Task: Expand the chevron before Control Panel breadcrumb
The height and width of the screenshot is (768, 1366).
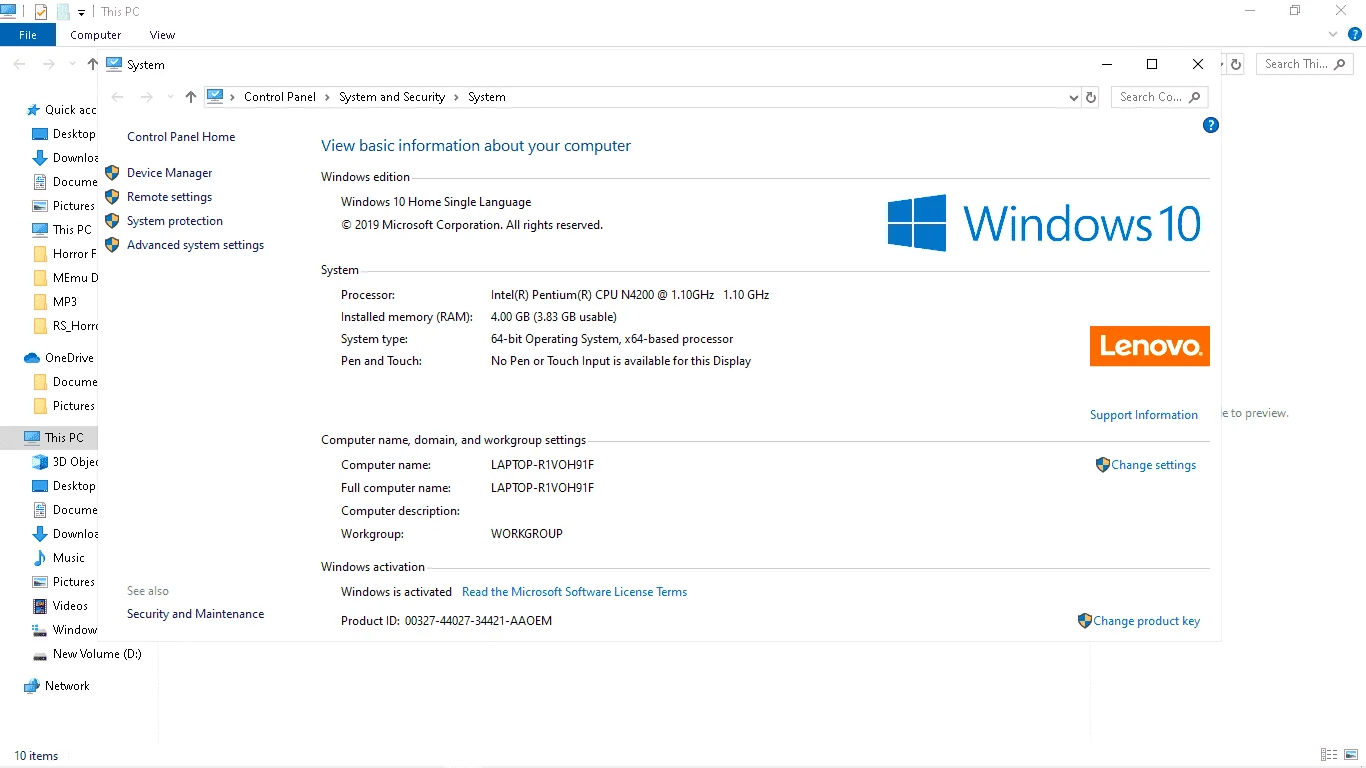Action: (233, 97)
